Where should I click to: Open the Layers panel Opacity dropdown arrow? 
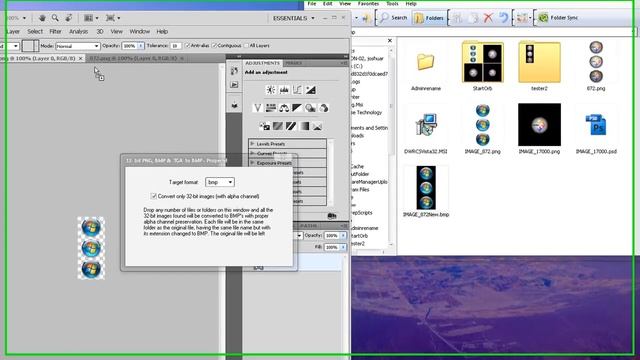click(343, 236)
